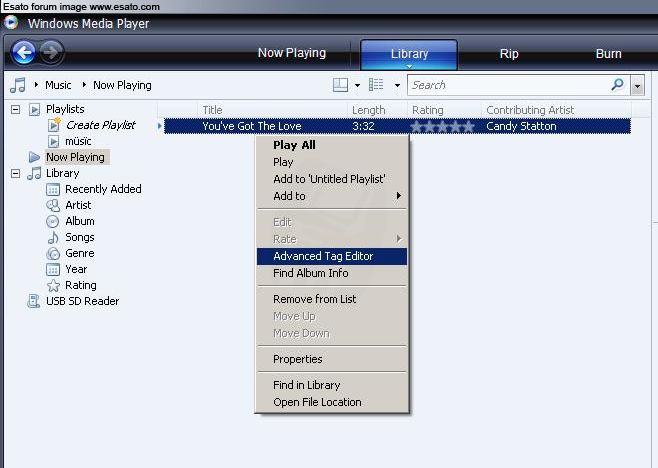The height and width of the screenshot is (468, 658).
Task: Expand the Now Playing breadcrumb arrow
Action: pos(84,85)
